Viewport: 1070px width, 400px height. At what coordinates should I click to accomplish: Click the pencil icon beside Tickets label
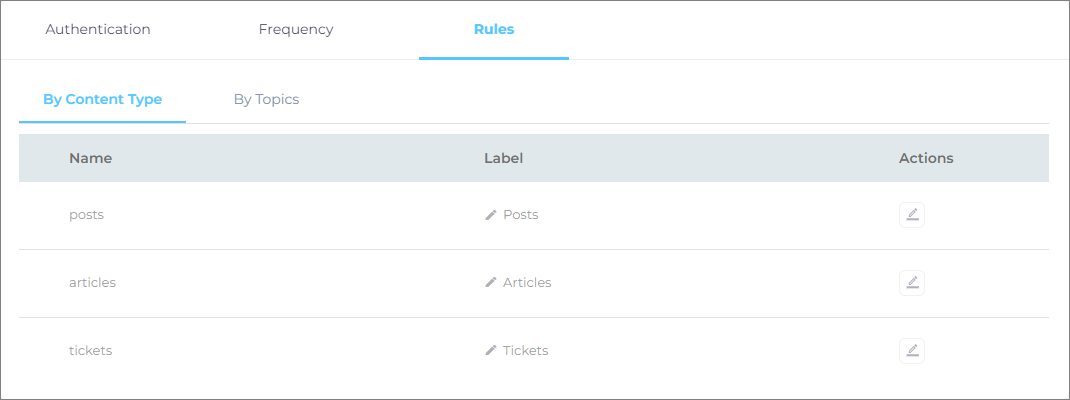coord(491,351)
